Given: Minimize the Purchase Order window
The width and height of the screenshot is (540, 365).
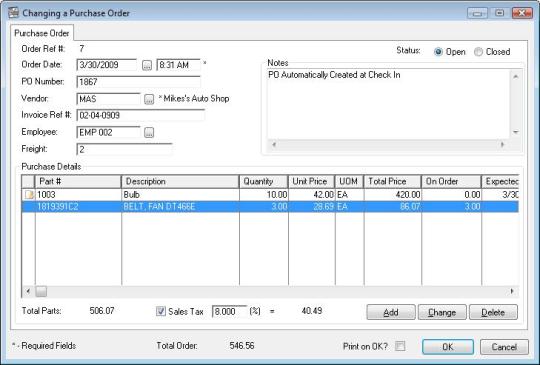Looking at the screenshot, I should coord(477,13).
